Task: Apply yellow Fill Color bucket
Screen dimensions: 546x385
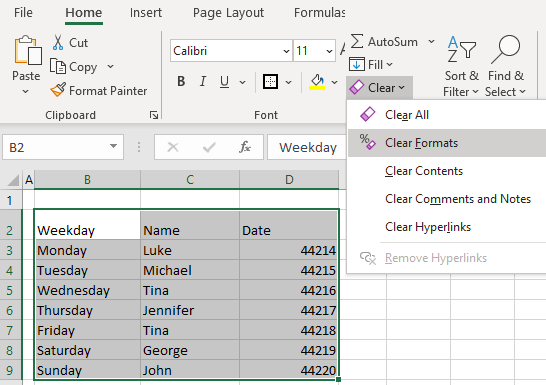Action: tap(317, 82)
